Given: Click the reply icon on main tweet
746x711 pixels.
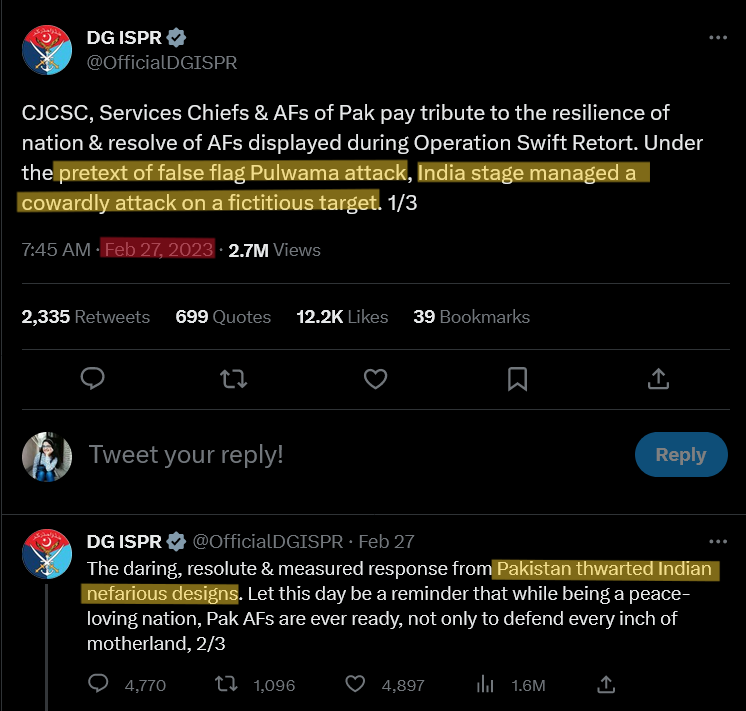Looking at the screenshot, I should click(93, 378).
